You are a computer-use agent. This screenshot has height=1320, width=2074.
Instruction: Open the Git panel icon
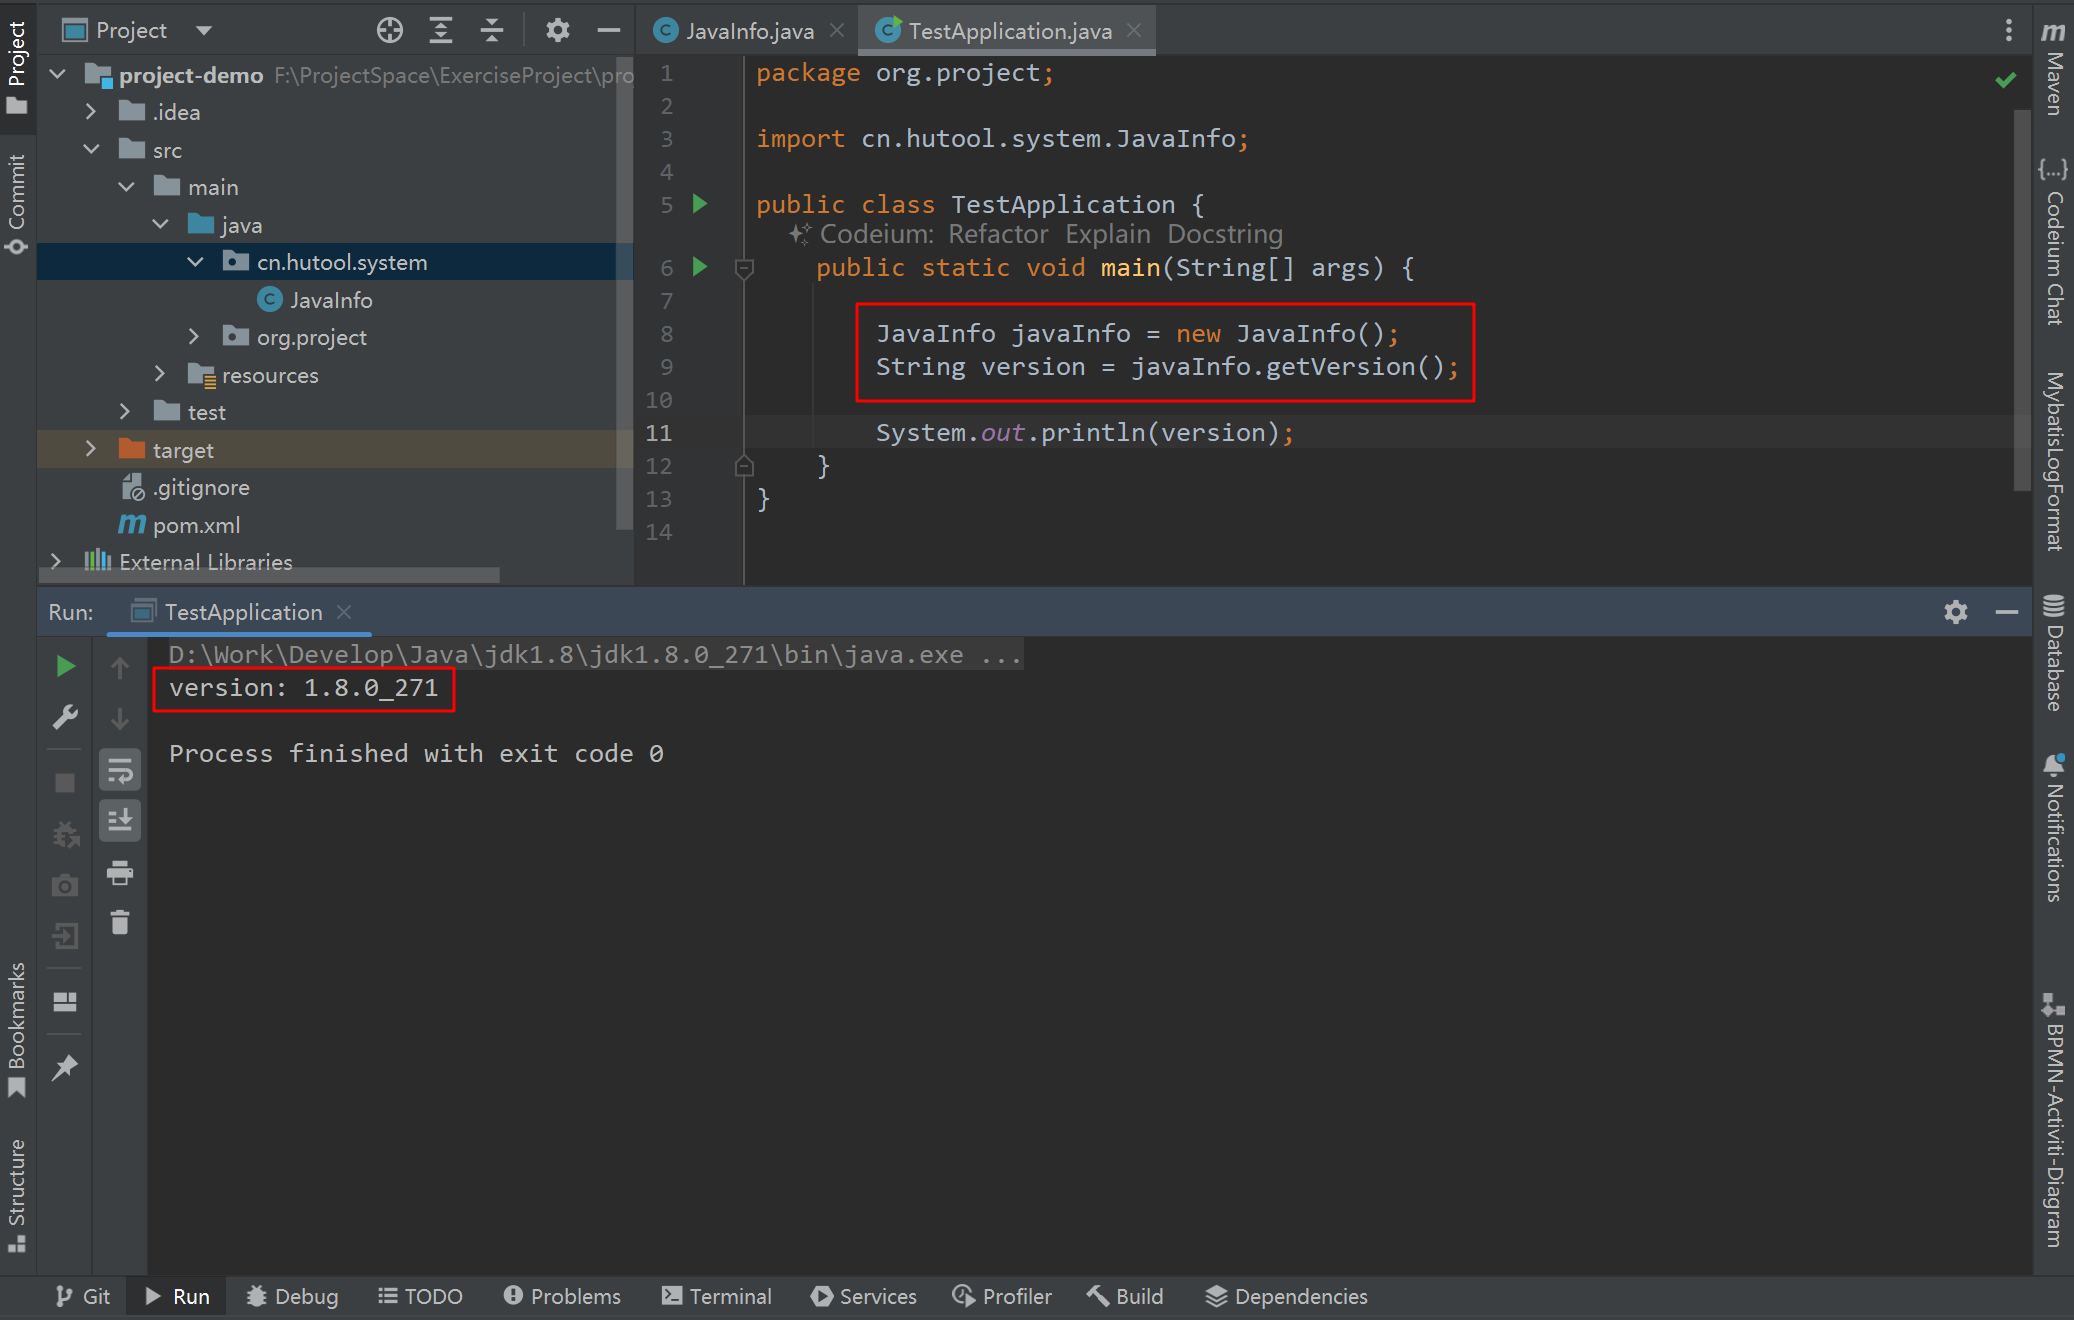[83, 1294]
